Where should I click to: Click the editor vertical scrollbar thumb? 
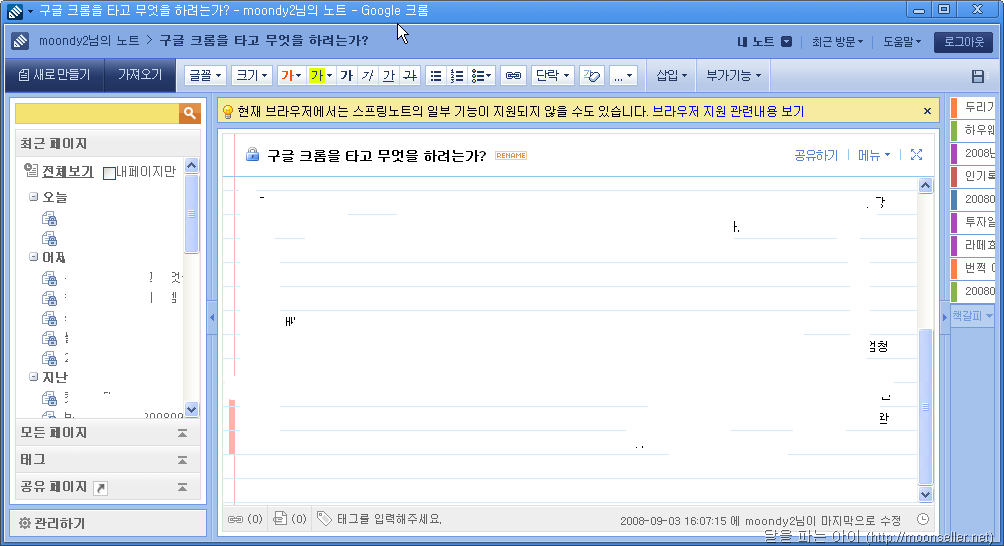tap(925, 406)
